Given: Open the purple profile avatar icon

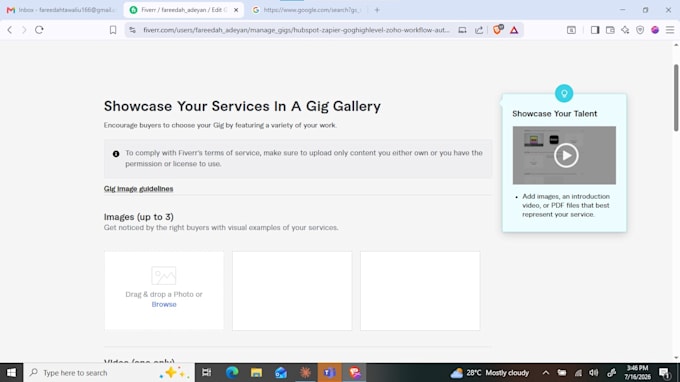Looking at the screenshot, I should pos(655,30).
